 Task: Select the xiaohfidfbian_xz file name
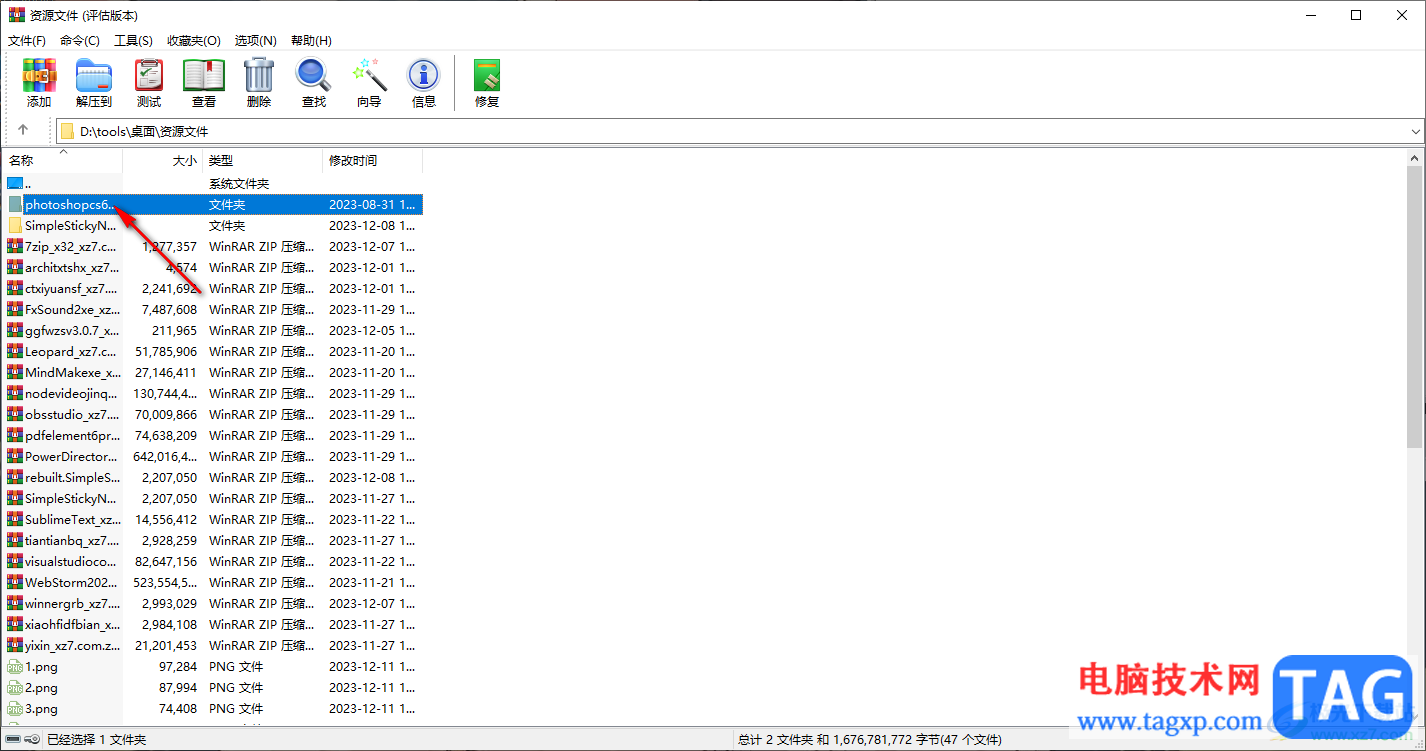pyautogui.click(x=71, y=624)
